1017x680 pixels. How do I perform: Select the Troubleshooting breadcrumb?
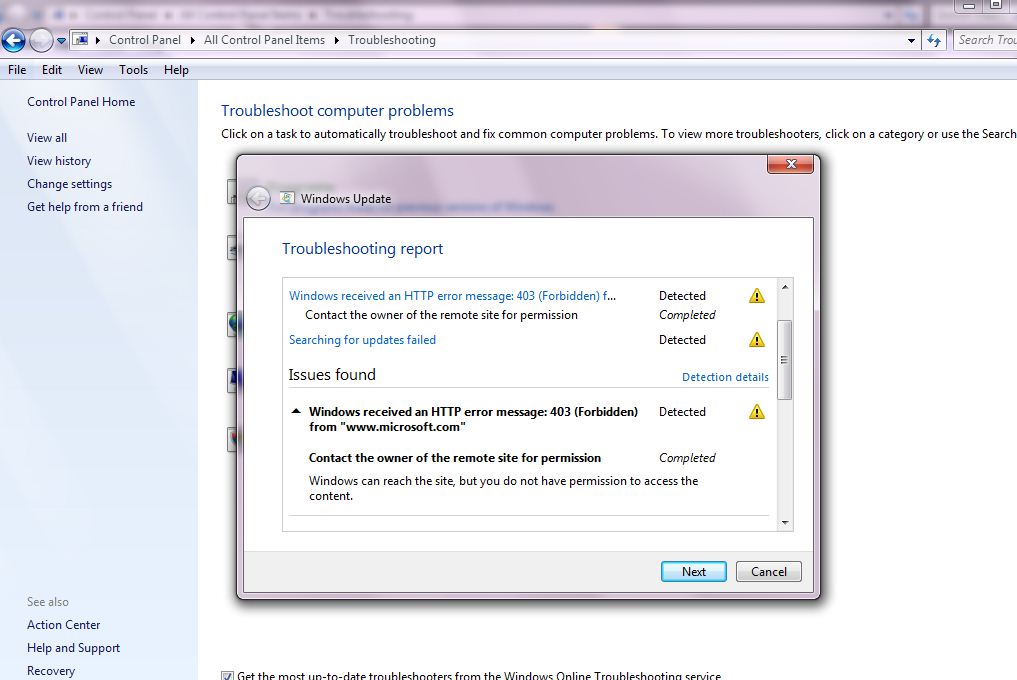392,40
